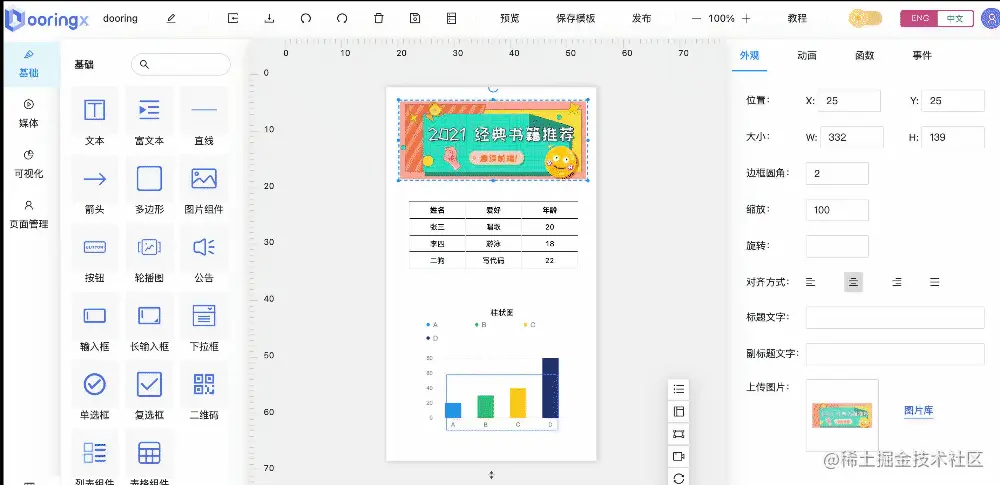The image size is (1000, 485).
Task: Click the download icon in top toolbar
Action: (x=269, y=19)
